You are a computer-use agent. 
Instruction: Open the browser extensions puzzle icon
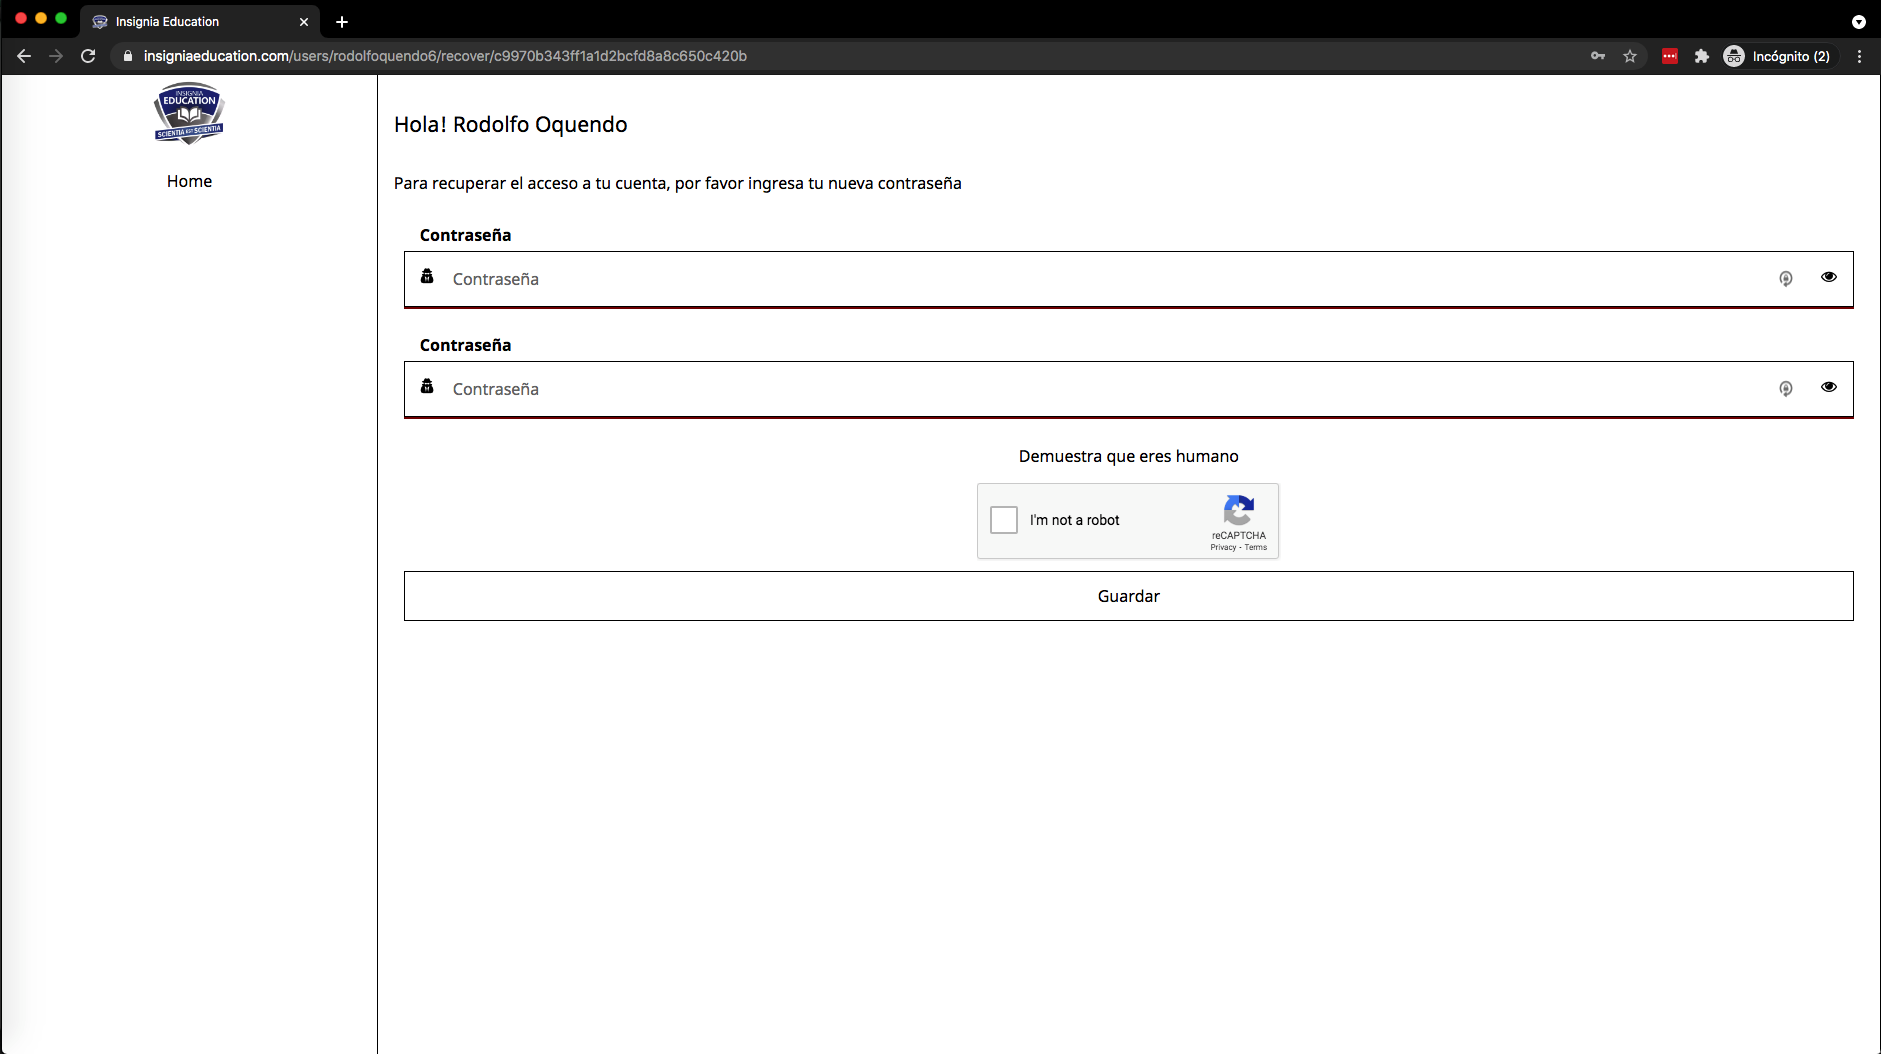(1701, 56)
